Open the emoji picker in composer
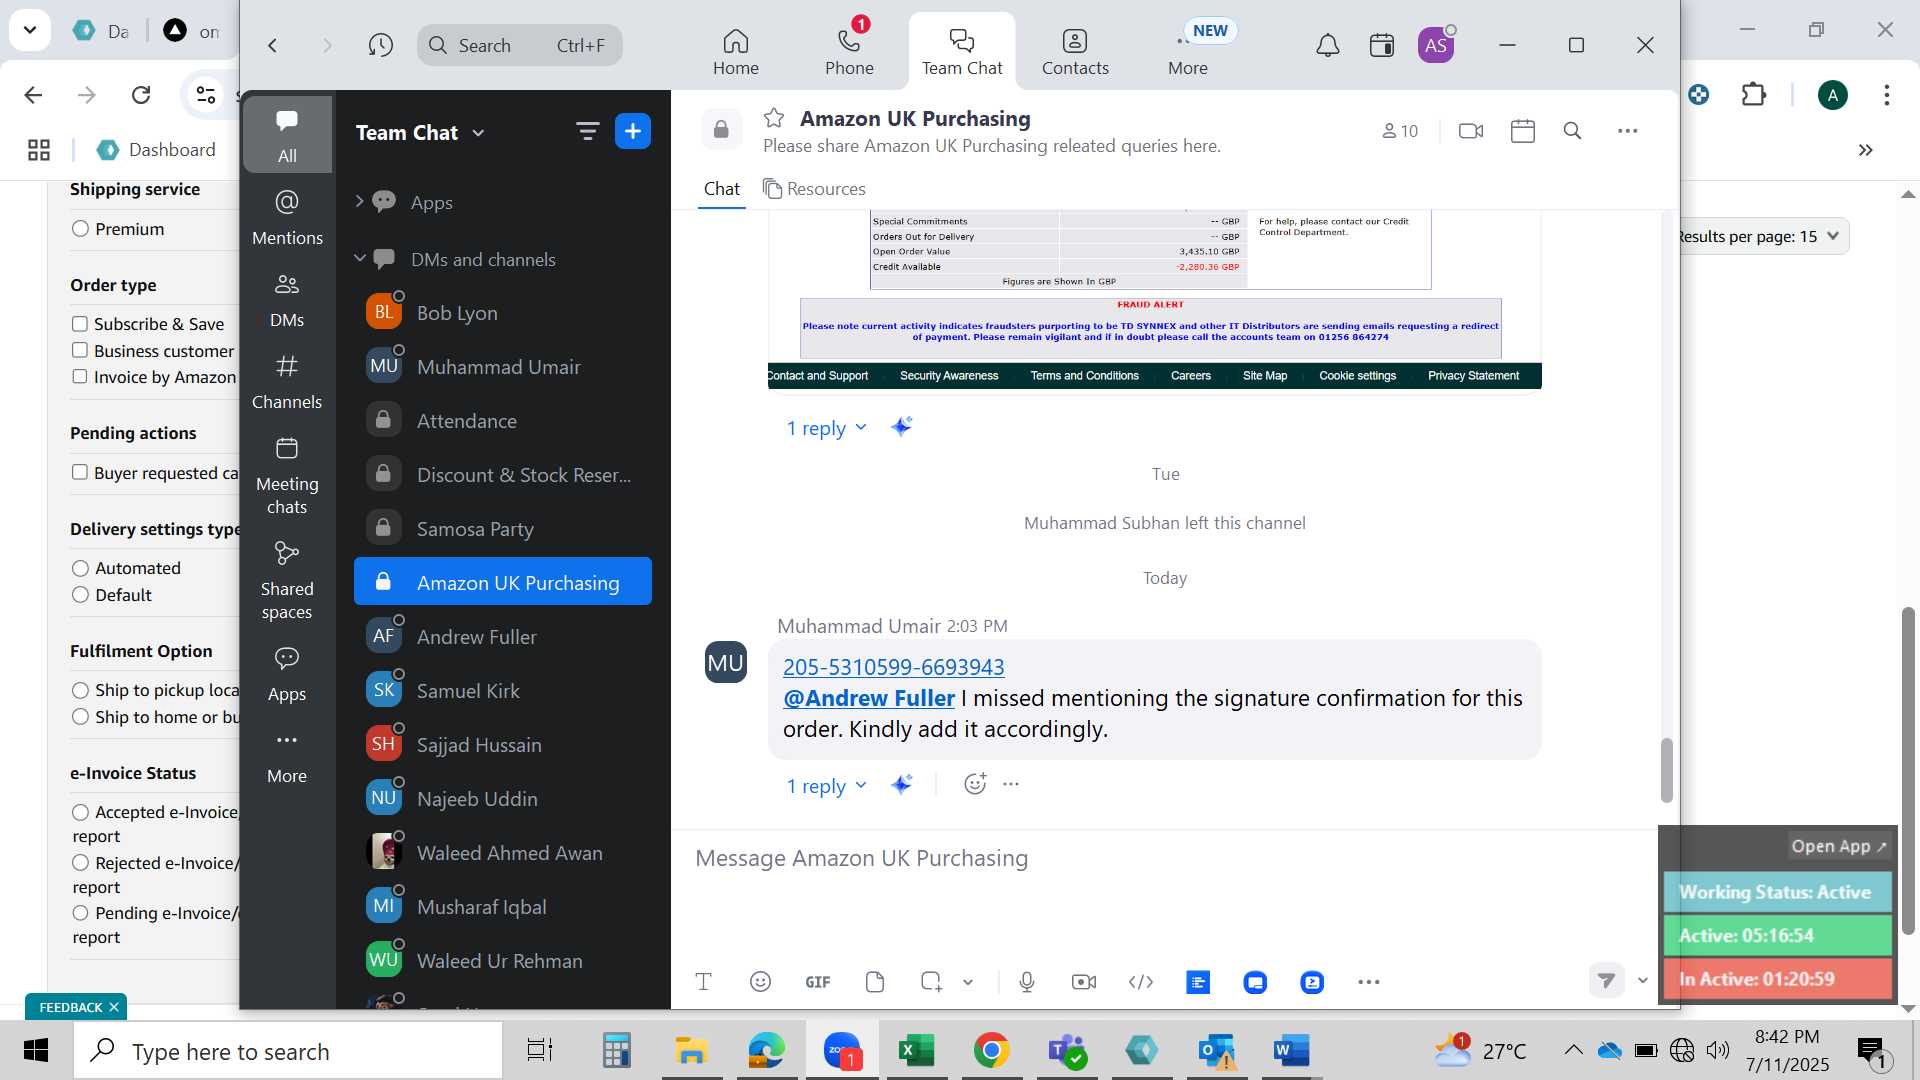This screenshot has width=1920, height=1080. [x=760, y=982]
